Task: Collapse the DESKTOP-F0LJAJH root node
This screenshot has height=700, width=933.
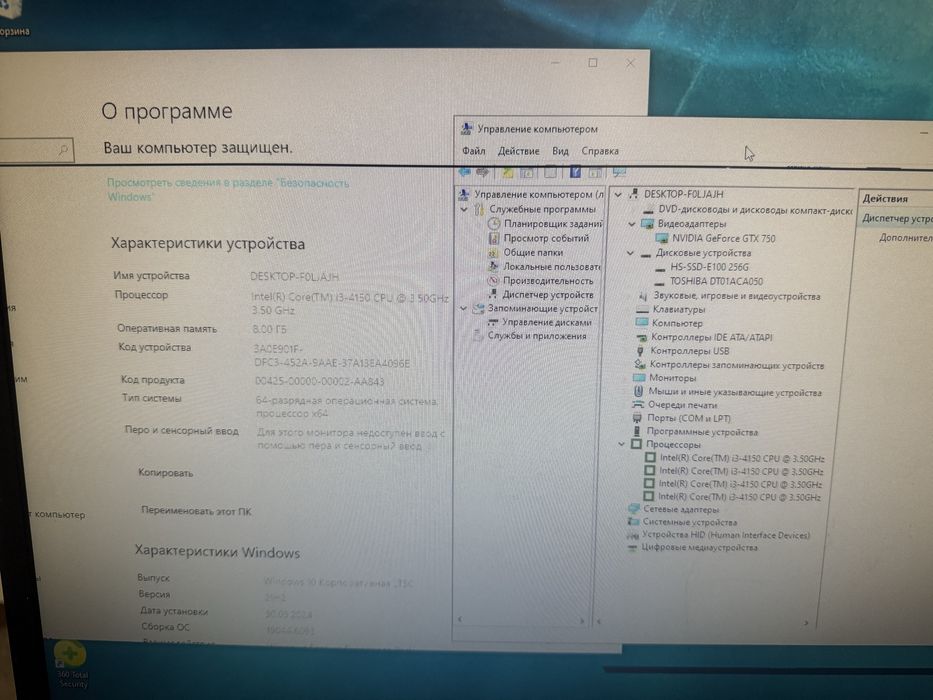Action: (x=619, y=195)
